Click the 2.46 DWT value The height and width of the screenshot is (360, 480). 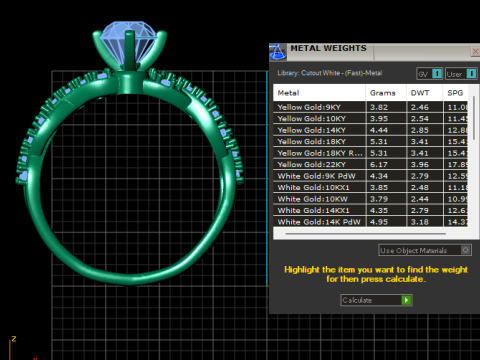point(420,107)
